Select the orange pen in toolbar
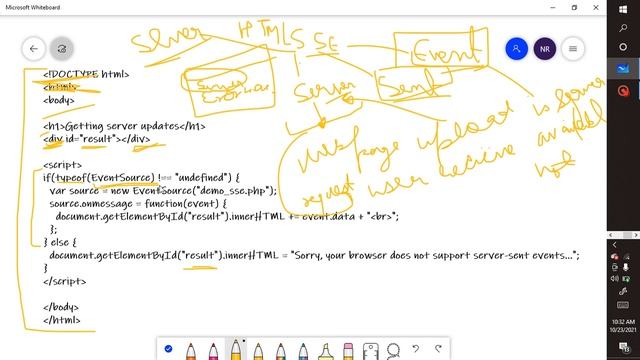This screenshot has height=360, width=640. coord(191,351)
